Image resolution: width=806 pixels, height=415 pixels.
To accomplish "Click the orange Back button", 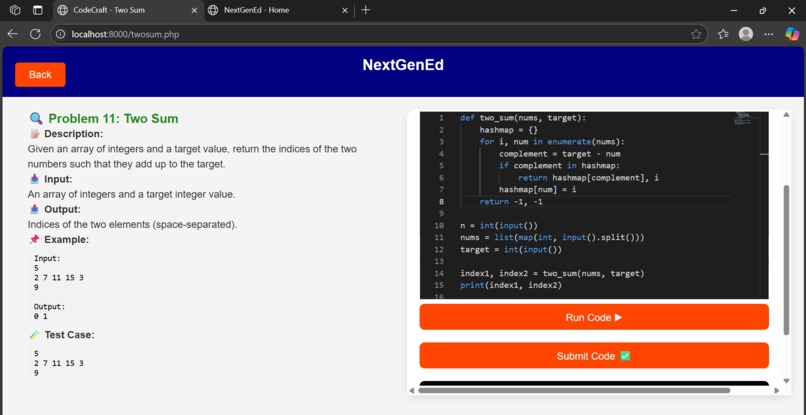I will (x=40, y=75).
